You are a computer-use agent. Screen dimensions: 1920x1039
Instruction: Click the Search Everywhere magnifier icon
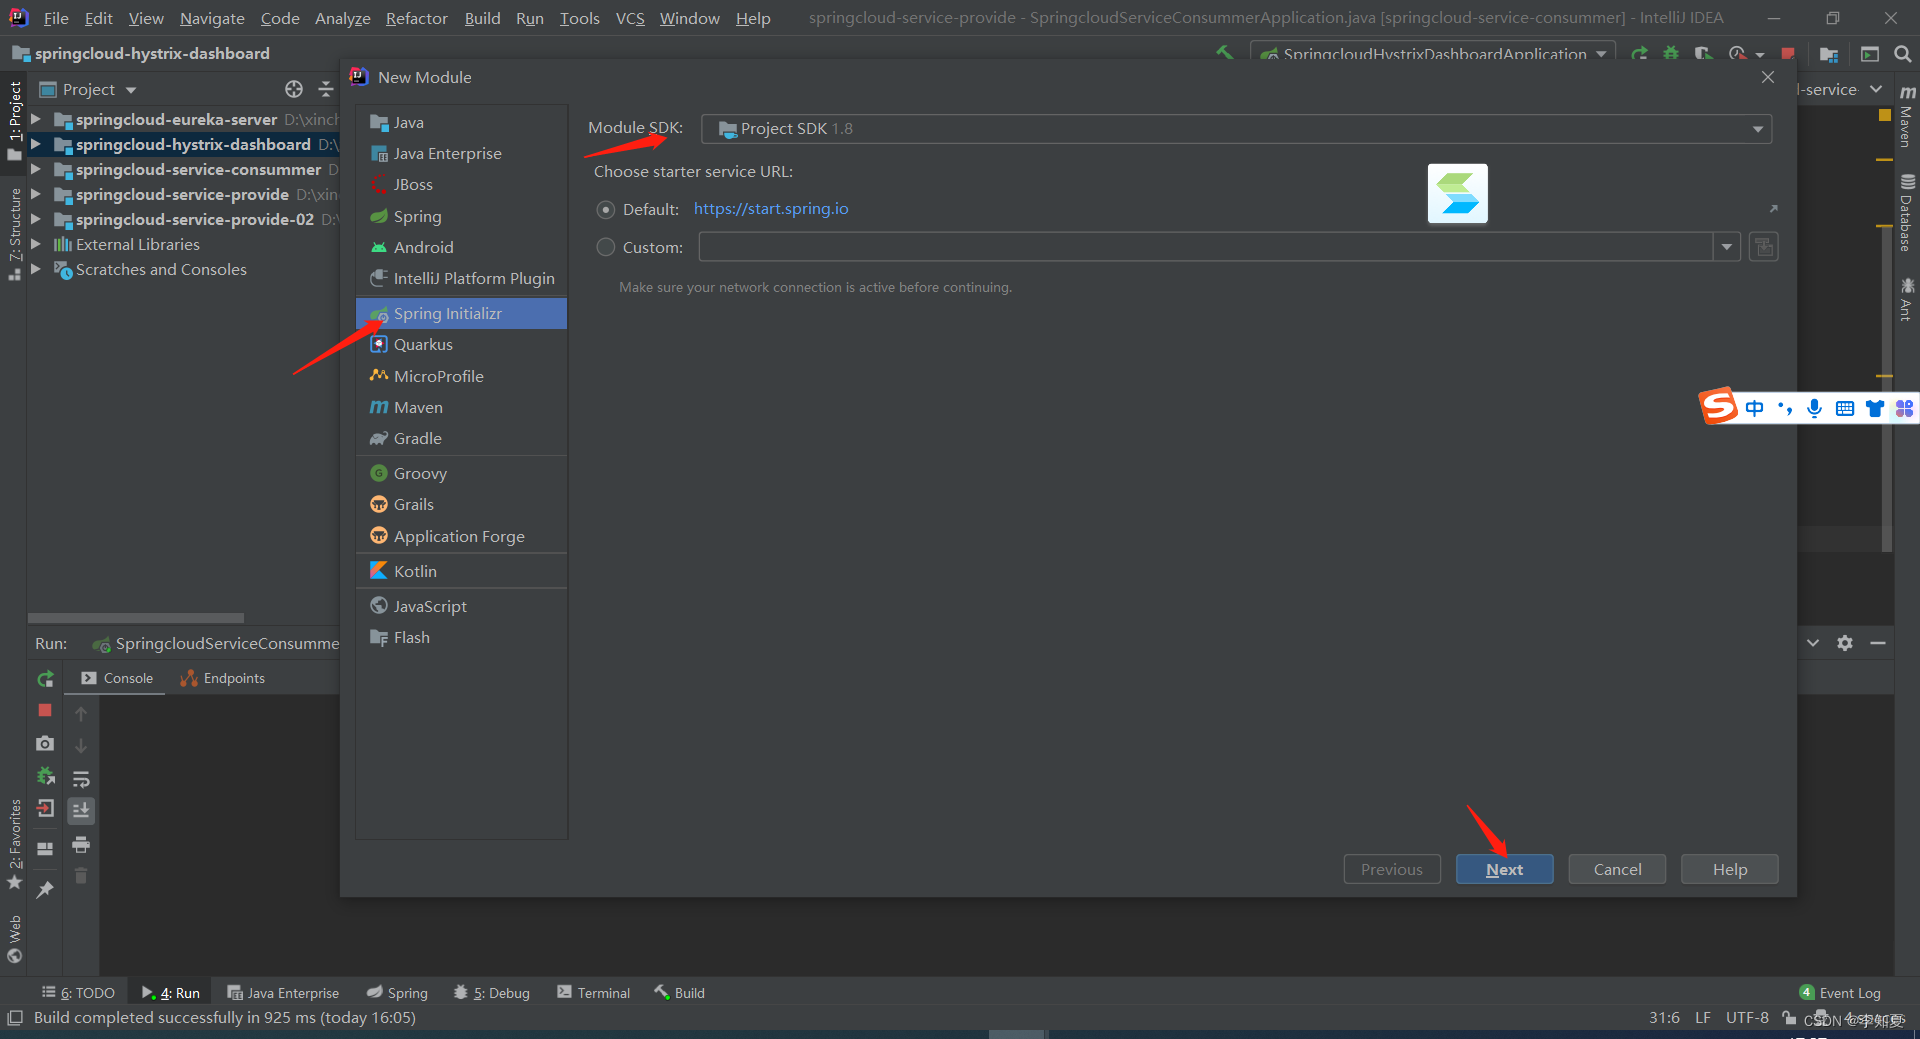click(1903, 54)
